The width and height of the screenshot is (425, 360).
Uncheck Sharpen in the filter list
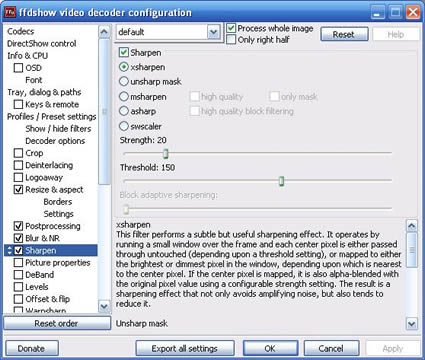coord(18,250)
